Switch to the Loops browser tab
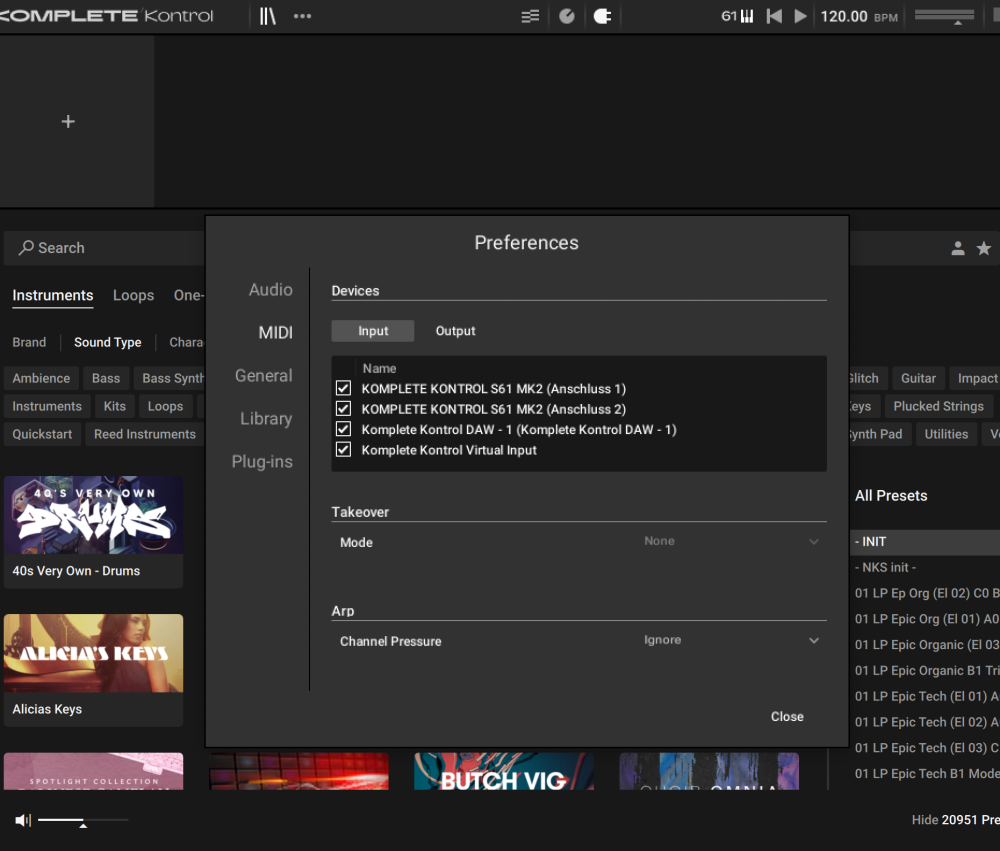 (133, 295)
